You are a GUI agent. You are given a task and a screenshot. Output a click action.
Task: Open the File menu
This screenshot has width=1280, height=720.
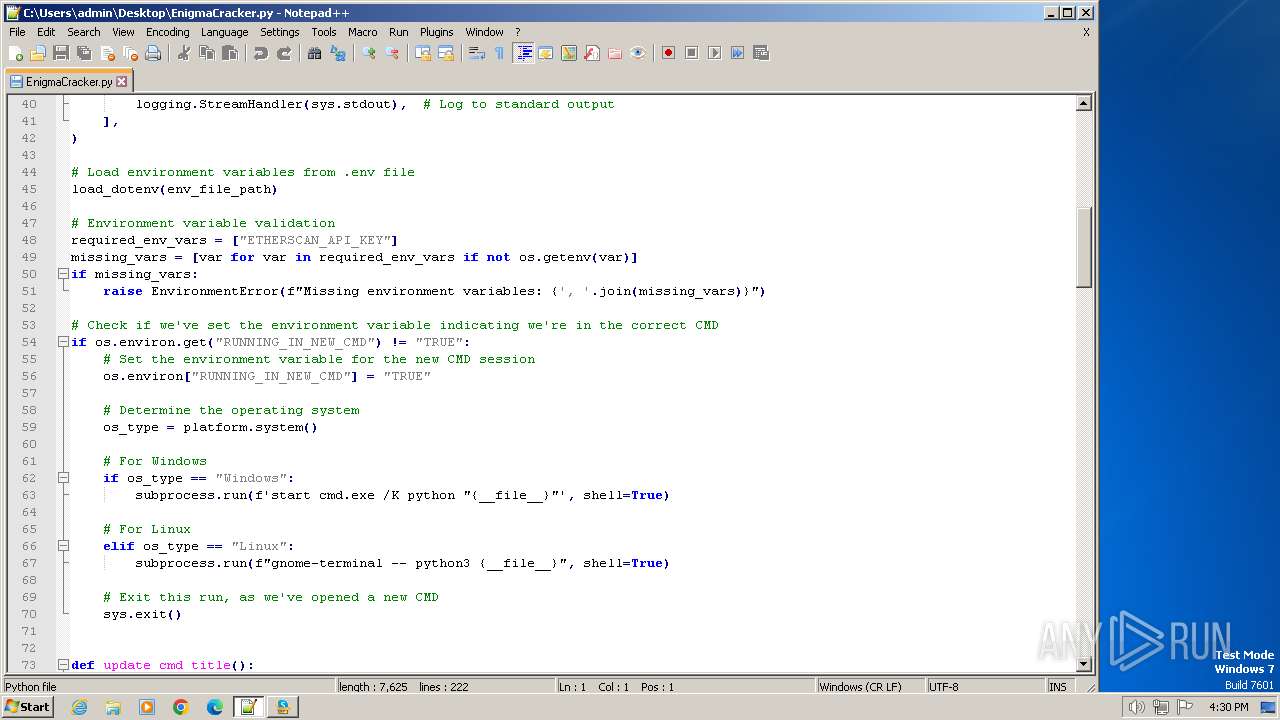pos(17,32)
